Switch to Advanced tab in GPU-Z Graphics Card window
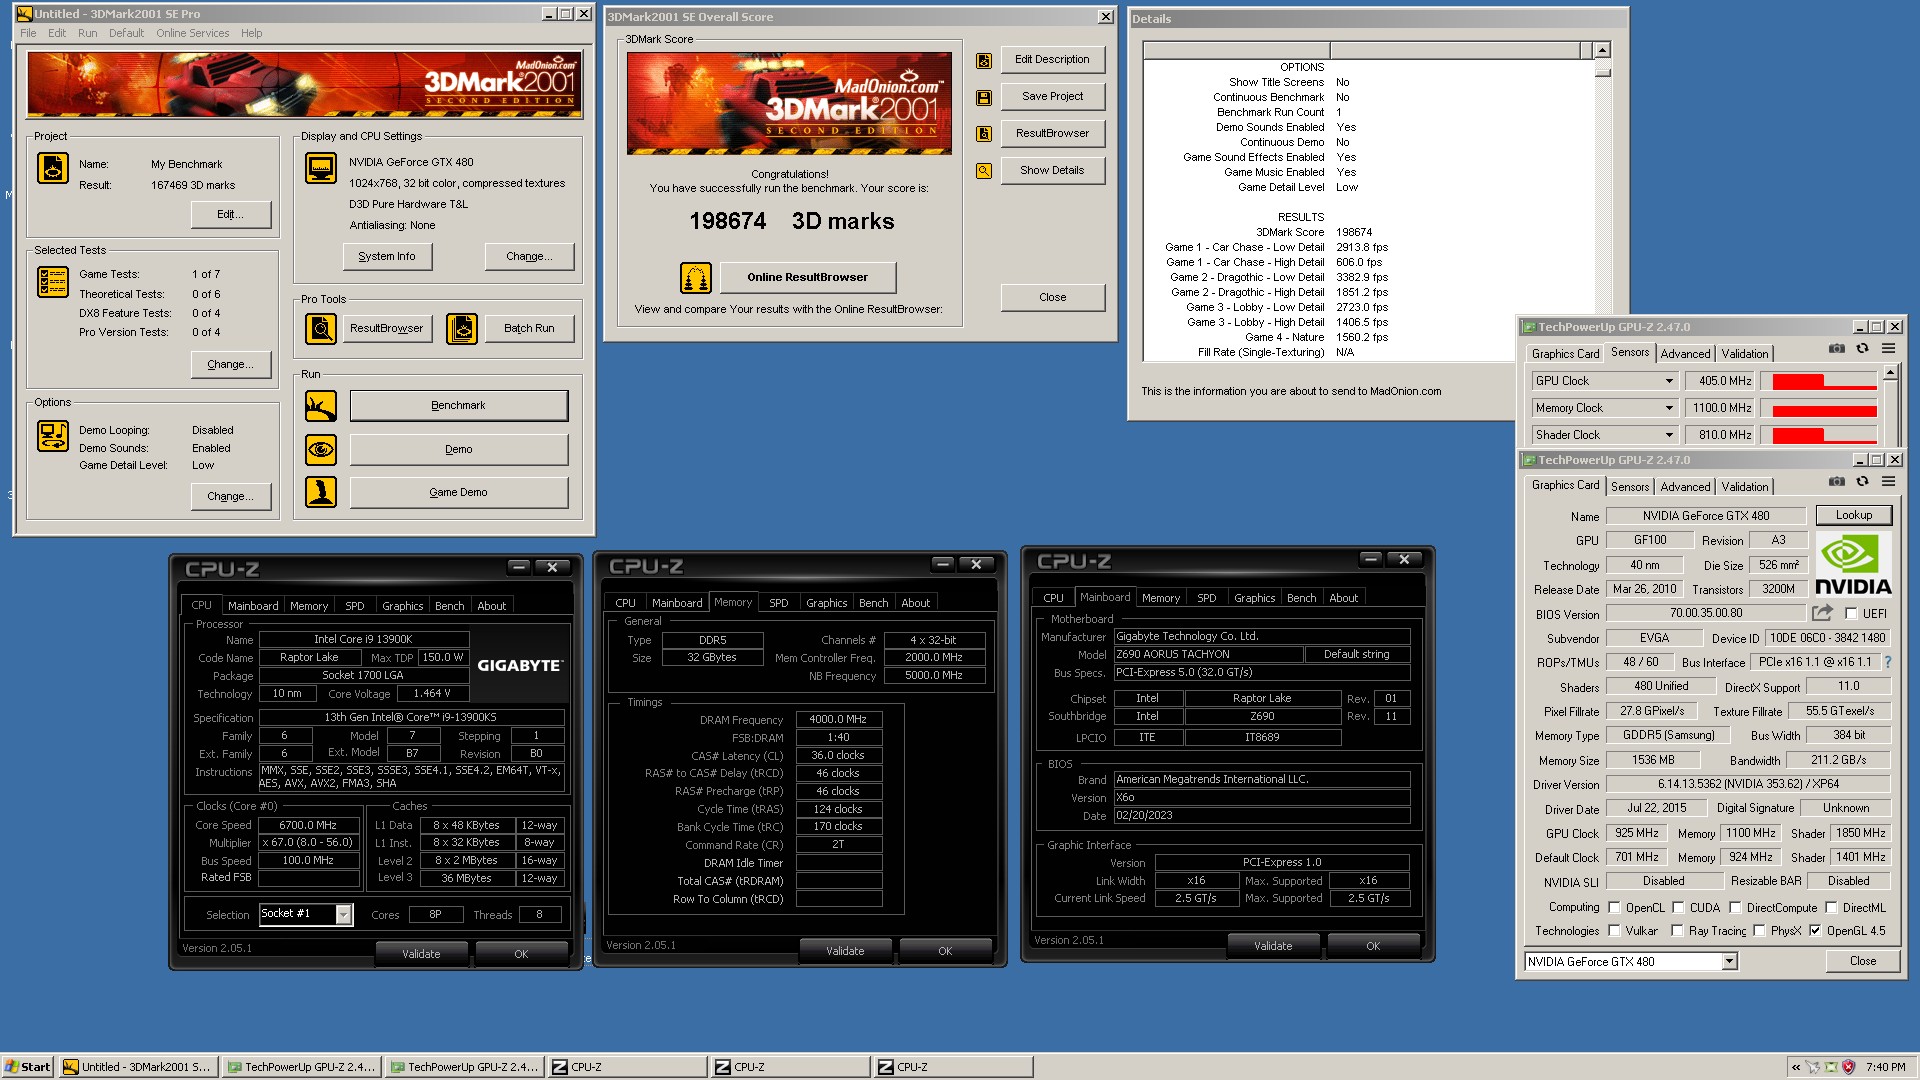 (1685, 487)
